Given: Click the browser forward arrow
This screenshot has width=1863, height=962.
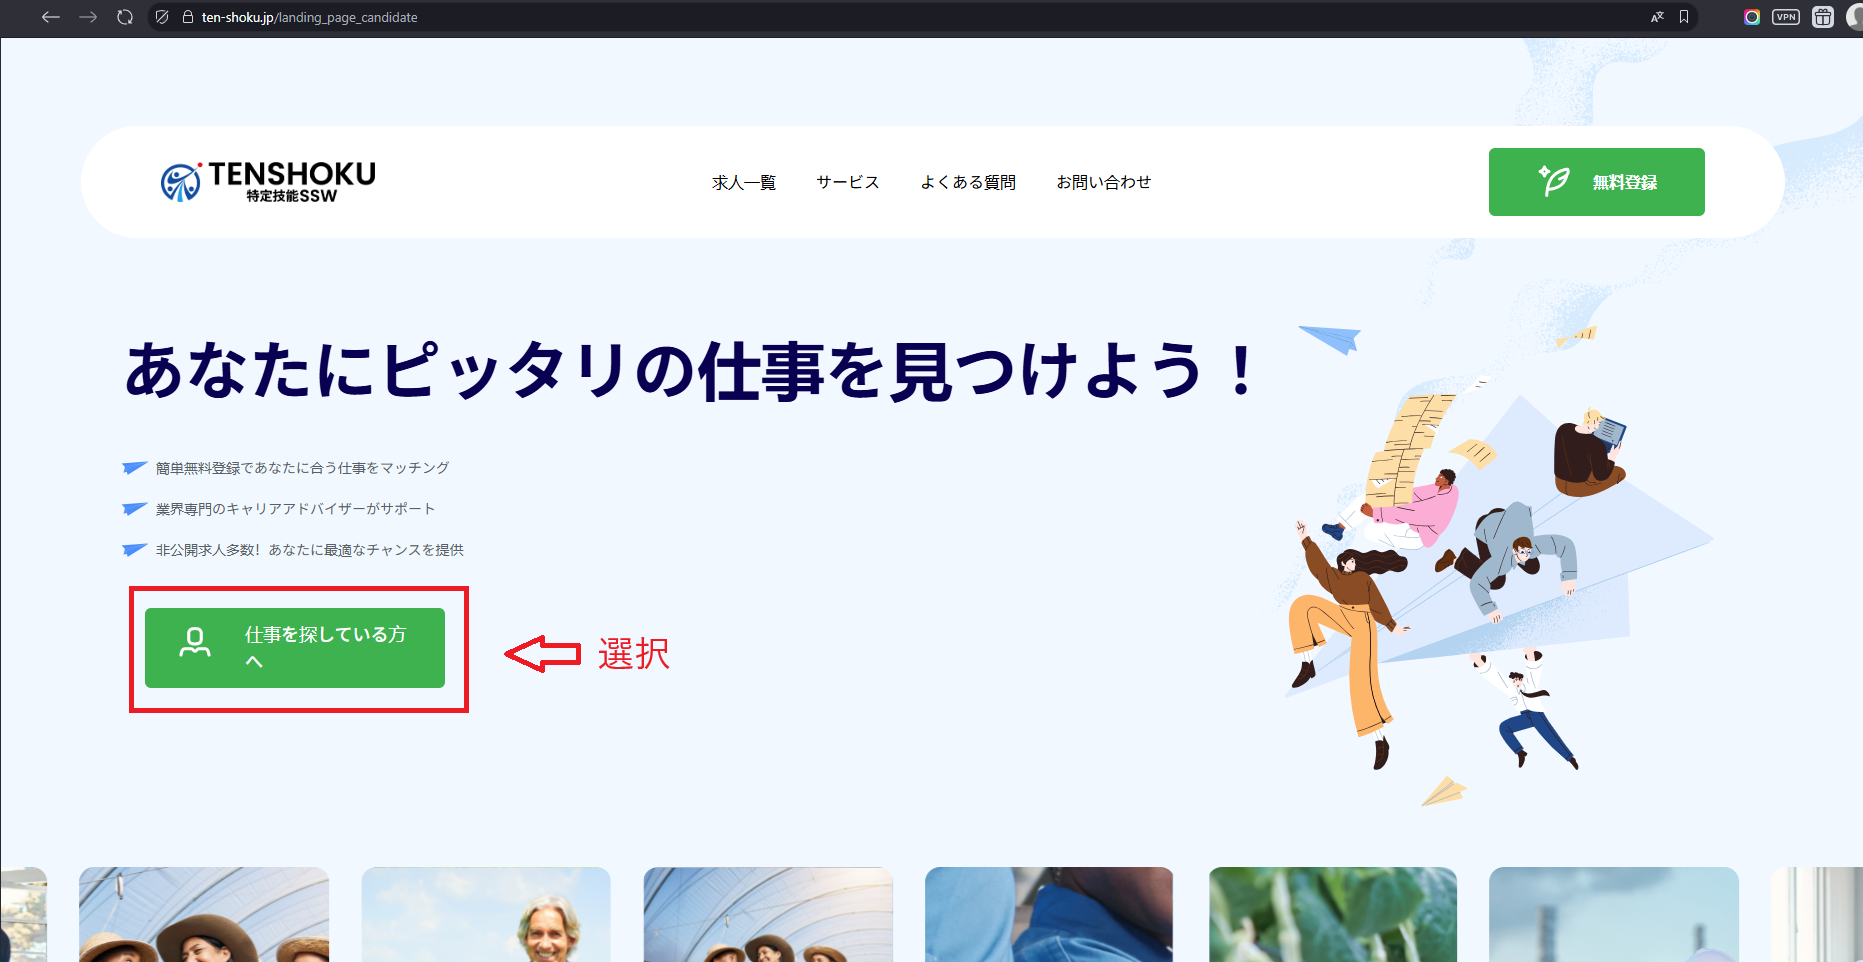Looking at the screenshot, I should pyautogui.click(x=88, y=17).
